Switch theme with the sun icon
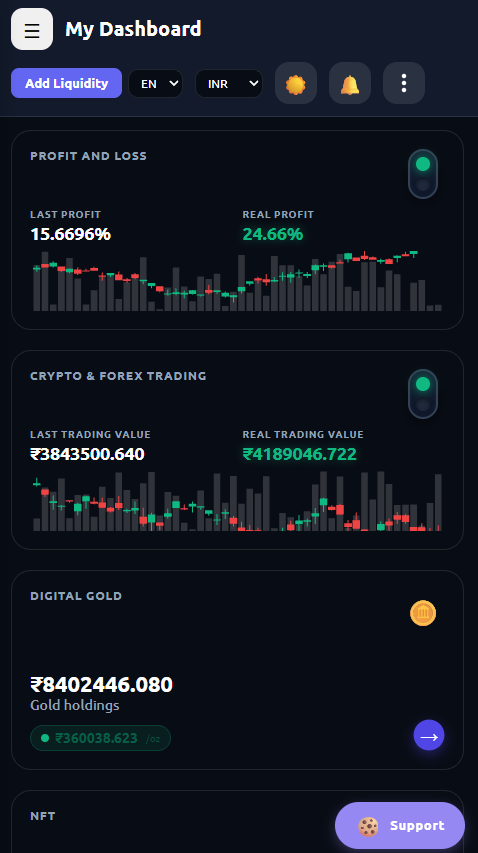The height and width of the screenshot is (853, 478). (296, 83)
